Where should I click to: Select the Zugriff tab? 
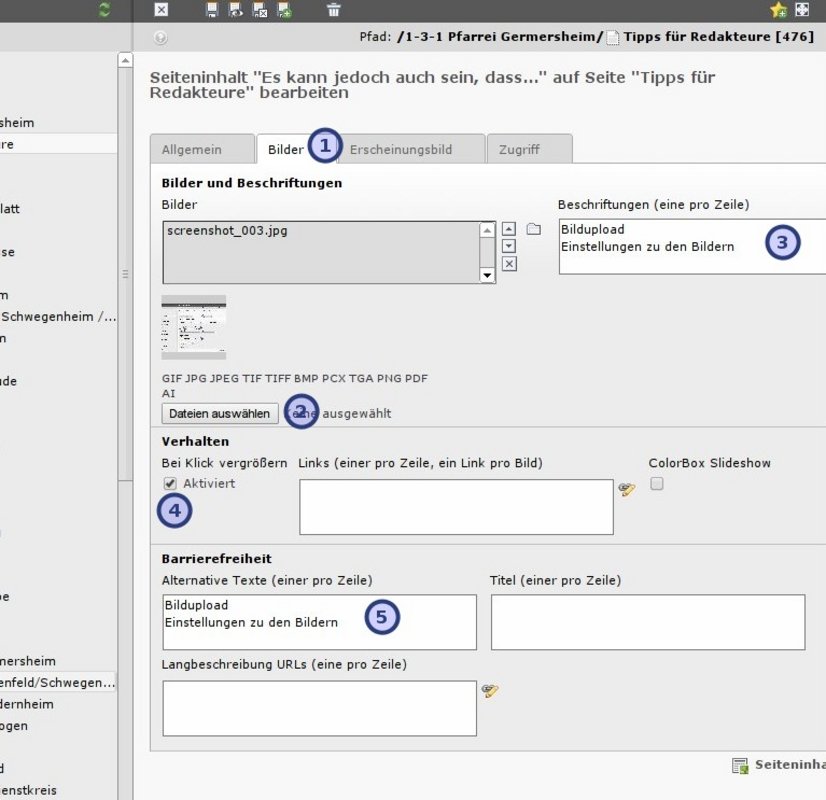(x=519, y=149)
